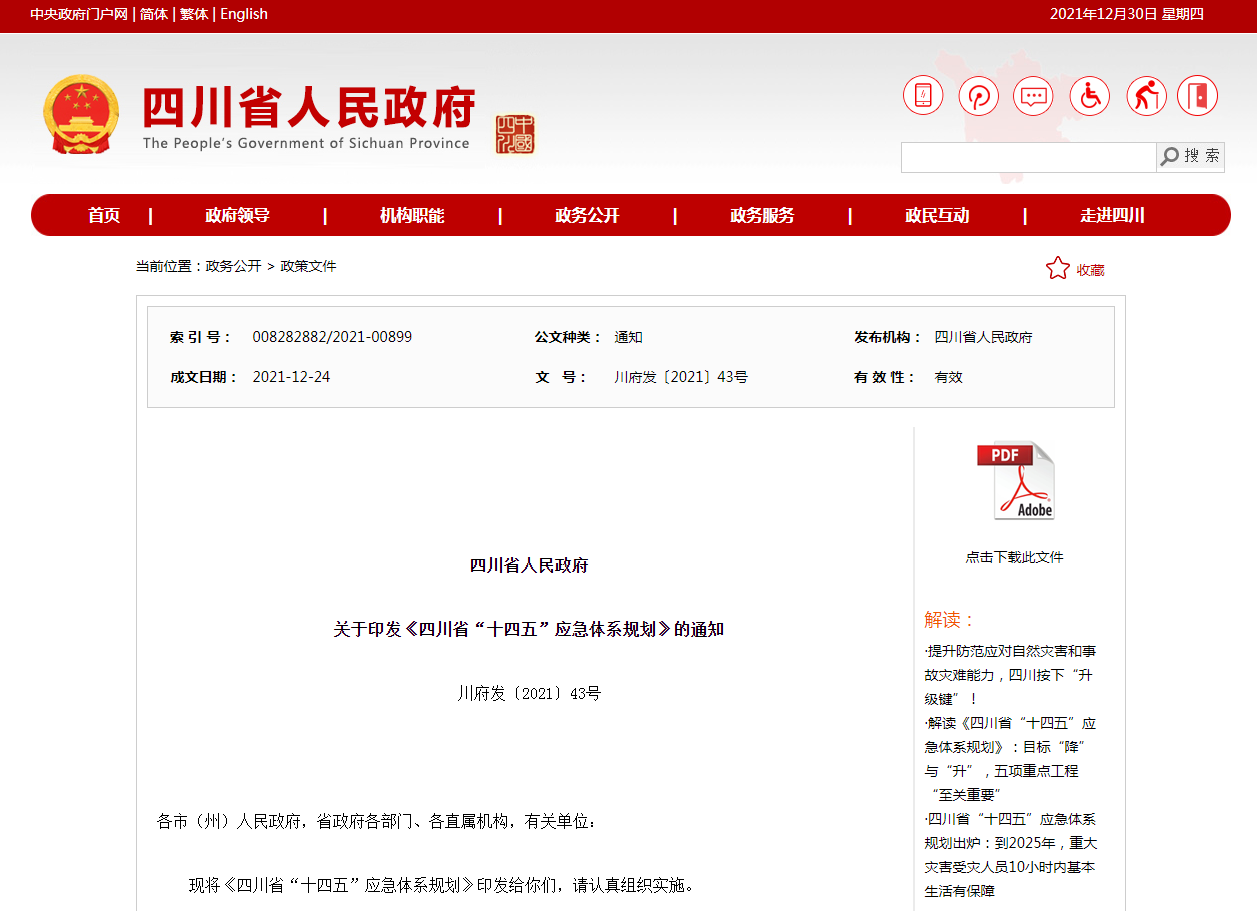Click the wheelchair accessibility icon
This screenshot has height=911, width=1257.
tap(1089, 95)
